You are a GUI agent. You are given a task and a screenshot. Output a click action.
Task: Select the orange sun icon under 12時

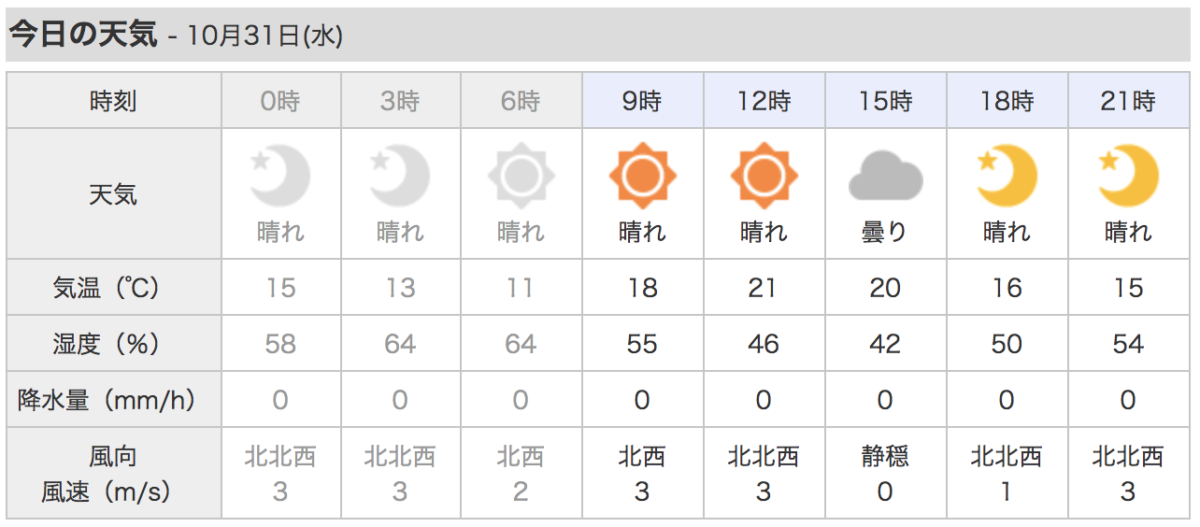pos(764,177)
